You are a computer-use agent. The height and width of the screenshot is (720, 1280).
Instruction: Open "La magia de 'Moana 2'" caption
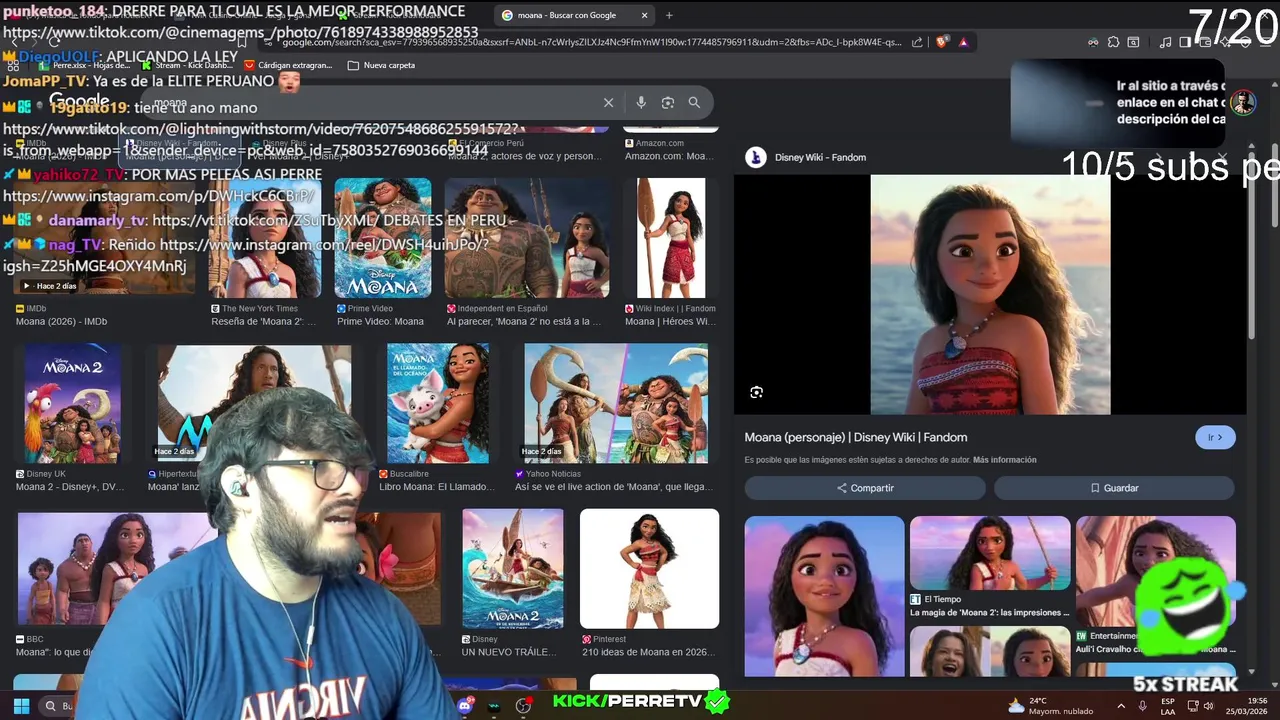(x=989, y=612)
